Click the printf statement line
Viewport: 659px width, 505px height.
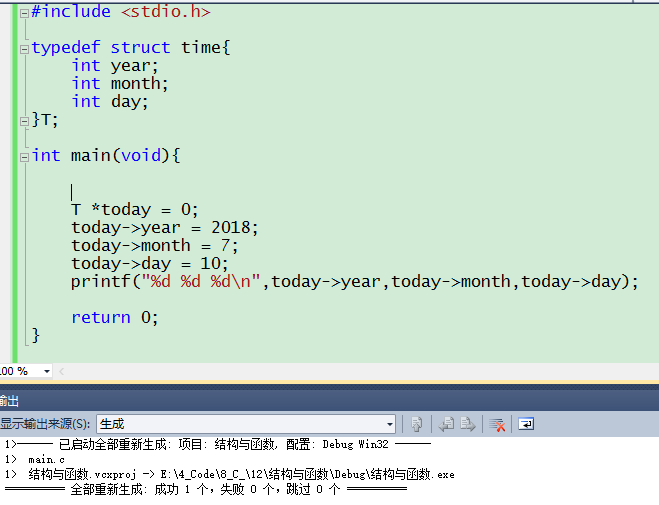pyautogui.click(x=354, y=282)
